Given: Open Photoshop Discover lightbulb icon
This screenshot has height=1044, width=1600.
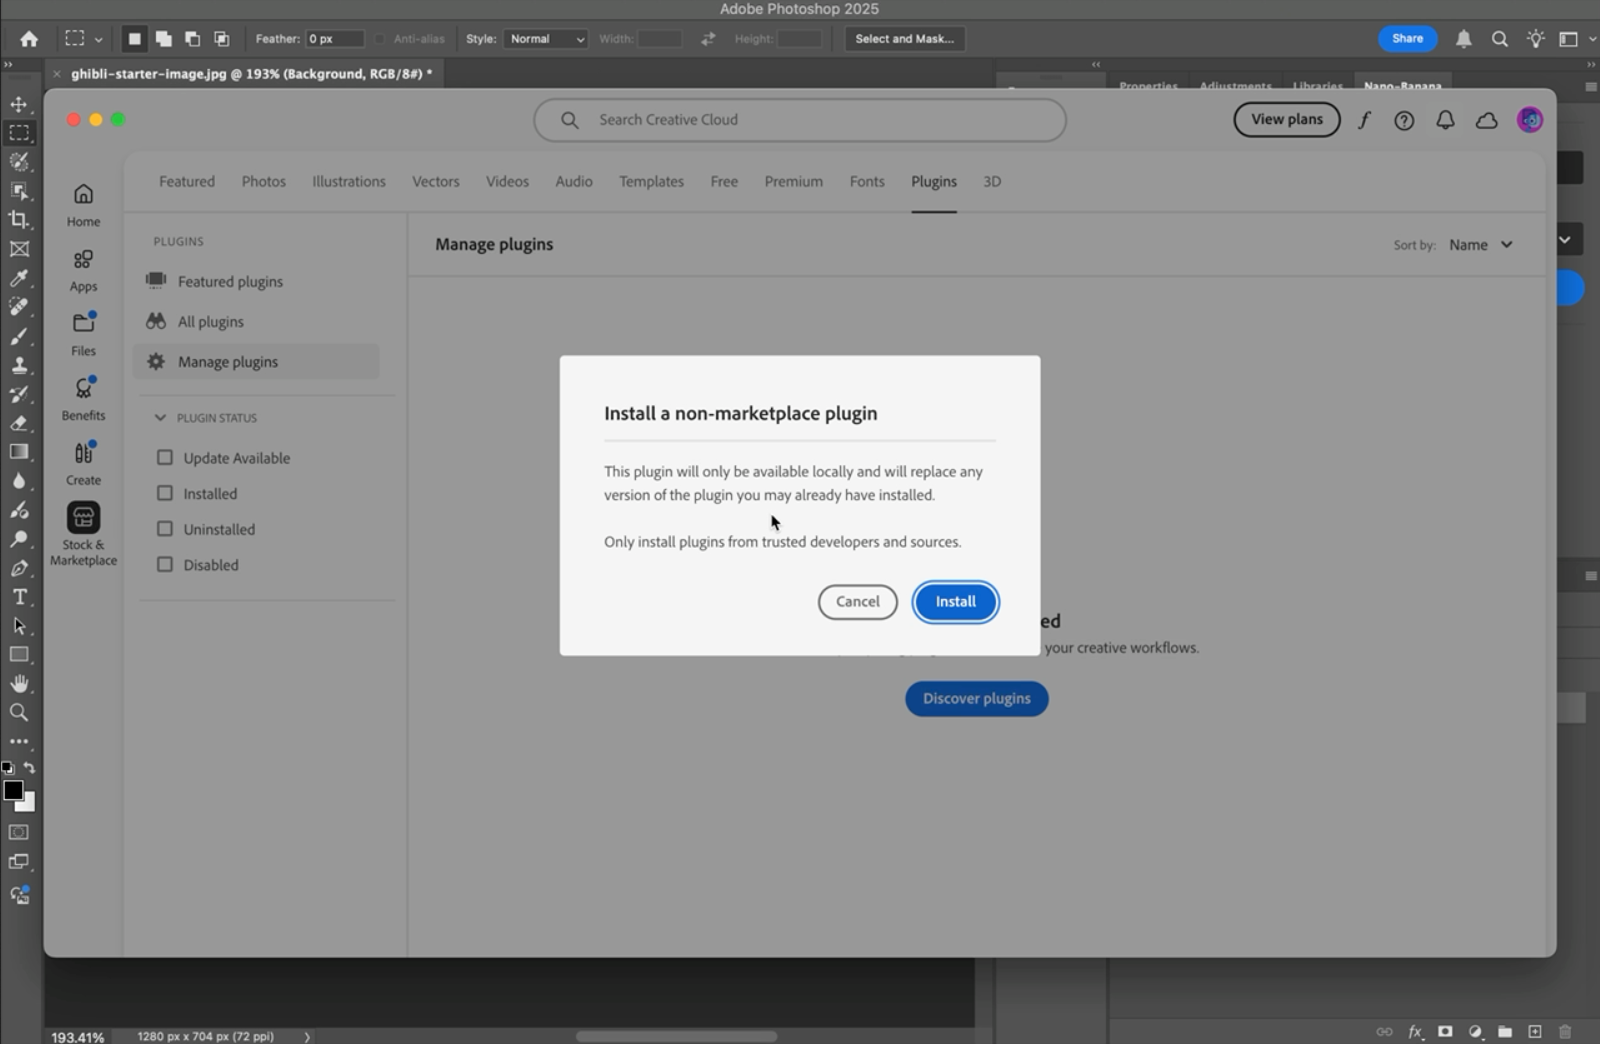Looking at the screenshot, I should (1536, 39).
